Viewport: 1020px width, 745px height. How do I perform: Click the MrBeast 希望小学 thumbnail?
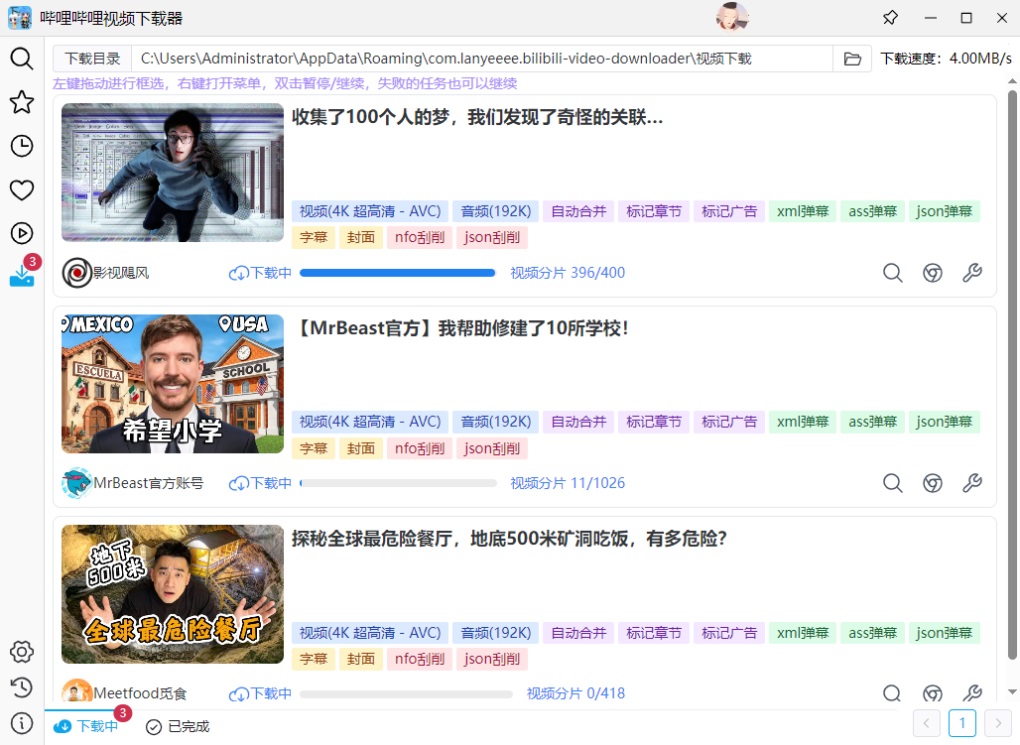(x=172, y=384)
